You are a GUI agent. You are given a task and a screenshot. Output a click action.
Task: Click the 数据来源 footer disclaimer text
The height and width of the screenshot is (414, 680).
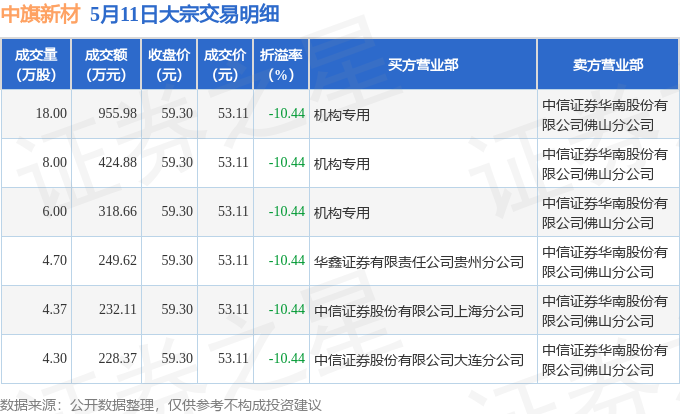click(x=161, y=405)
